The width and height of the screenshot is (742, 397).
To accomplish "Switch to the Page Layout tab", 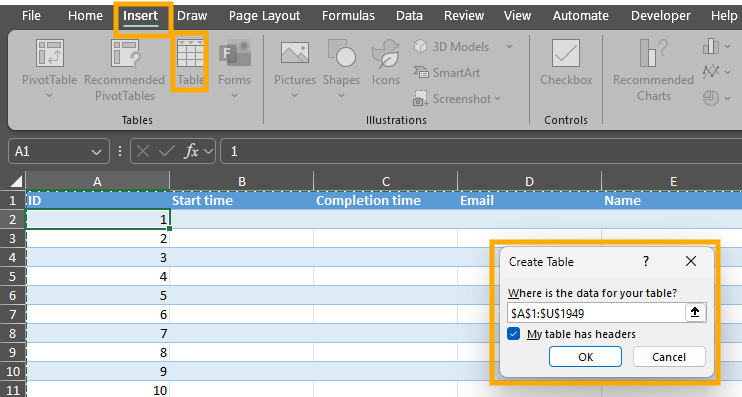I will pos(265,16).
